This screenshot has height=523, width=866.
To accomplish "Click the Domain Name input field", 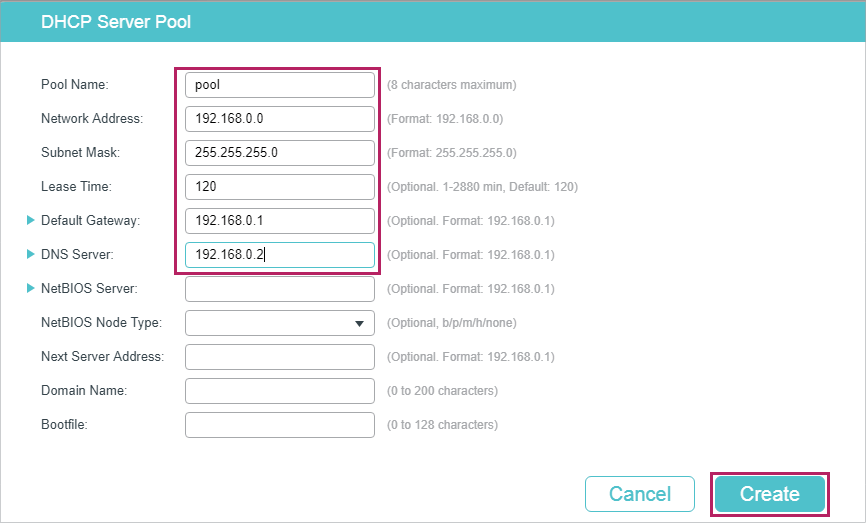I will (x=279, y=391).
